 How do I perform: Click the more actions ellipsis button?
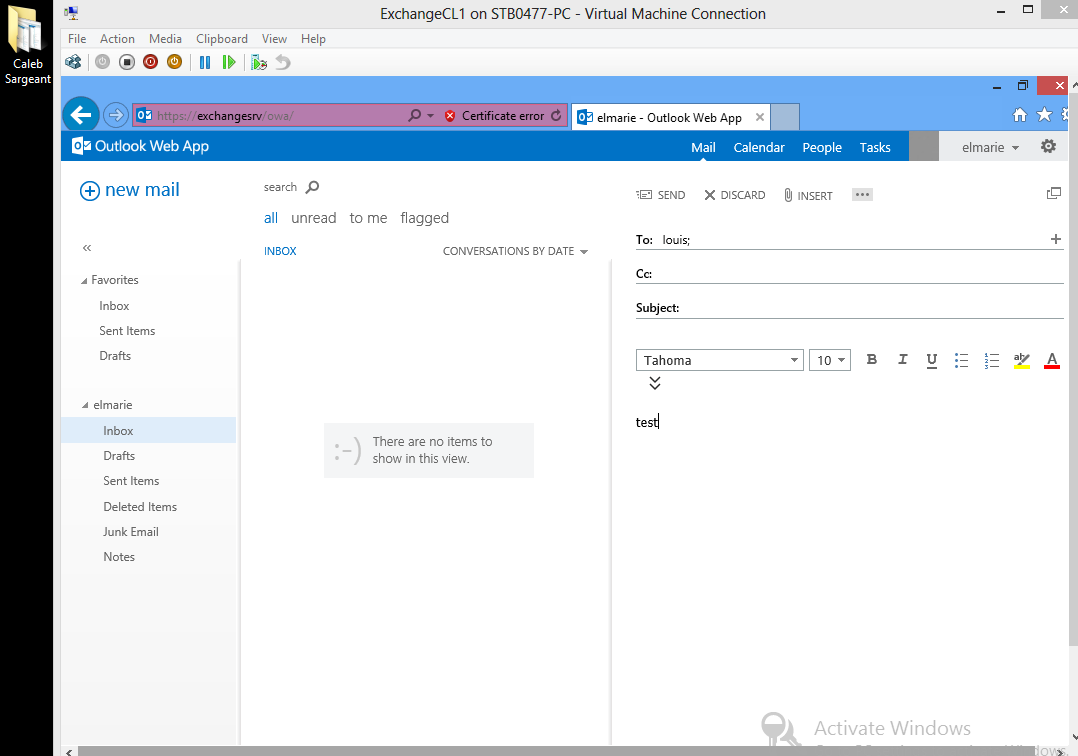click(862, 194)
